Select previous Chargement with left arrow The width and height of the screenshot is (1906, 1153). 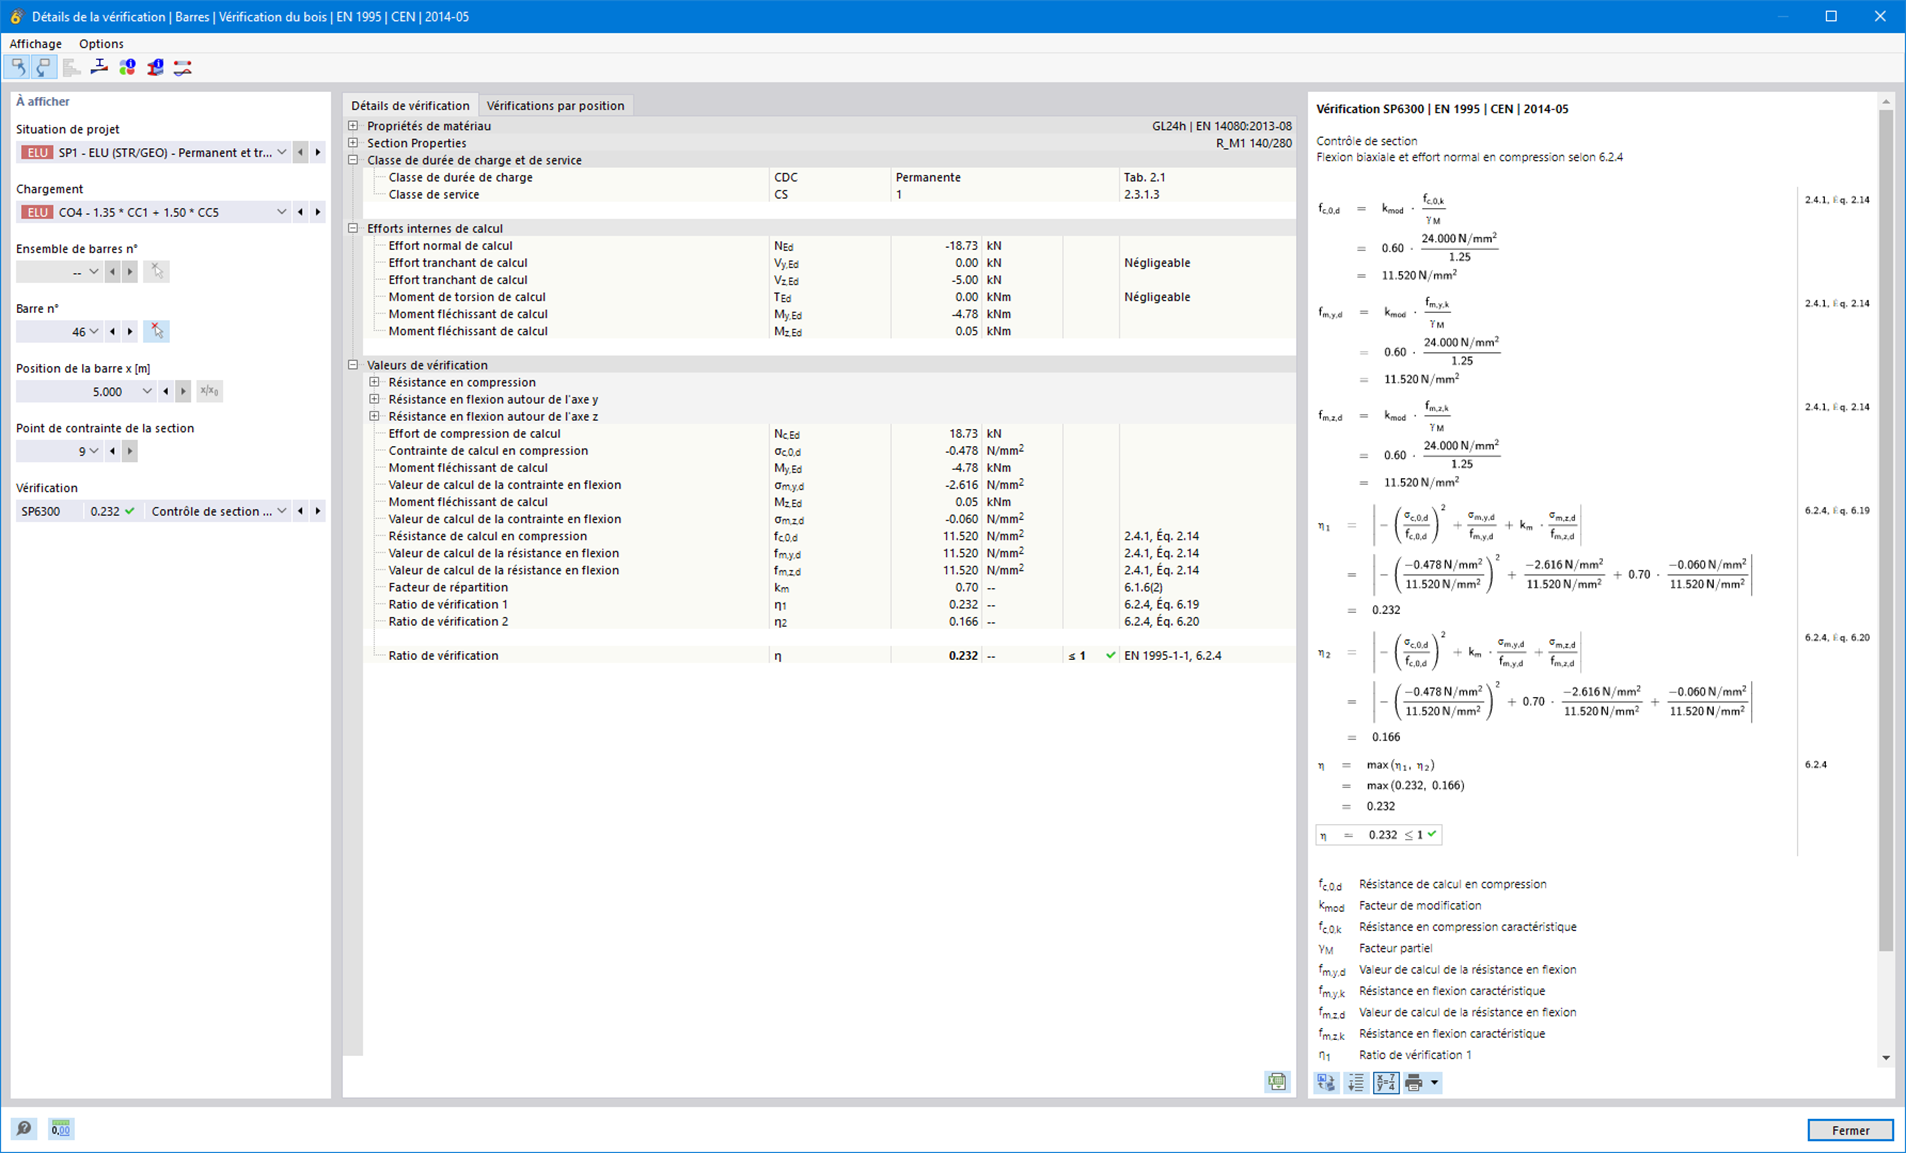[x=300, y=212]
